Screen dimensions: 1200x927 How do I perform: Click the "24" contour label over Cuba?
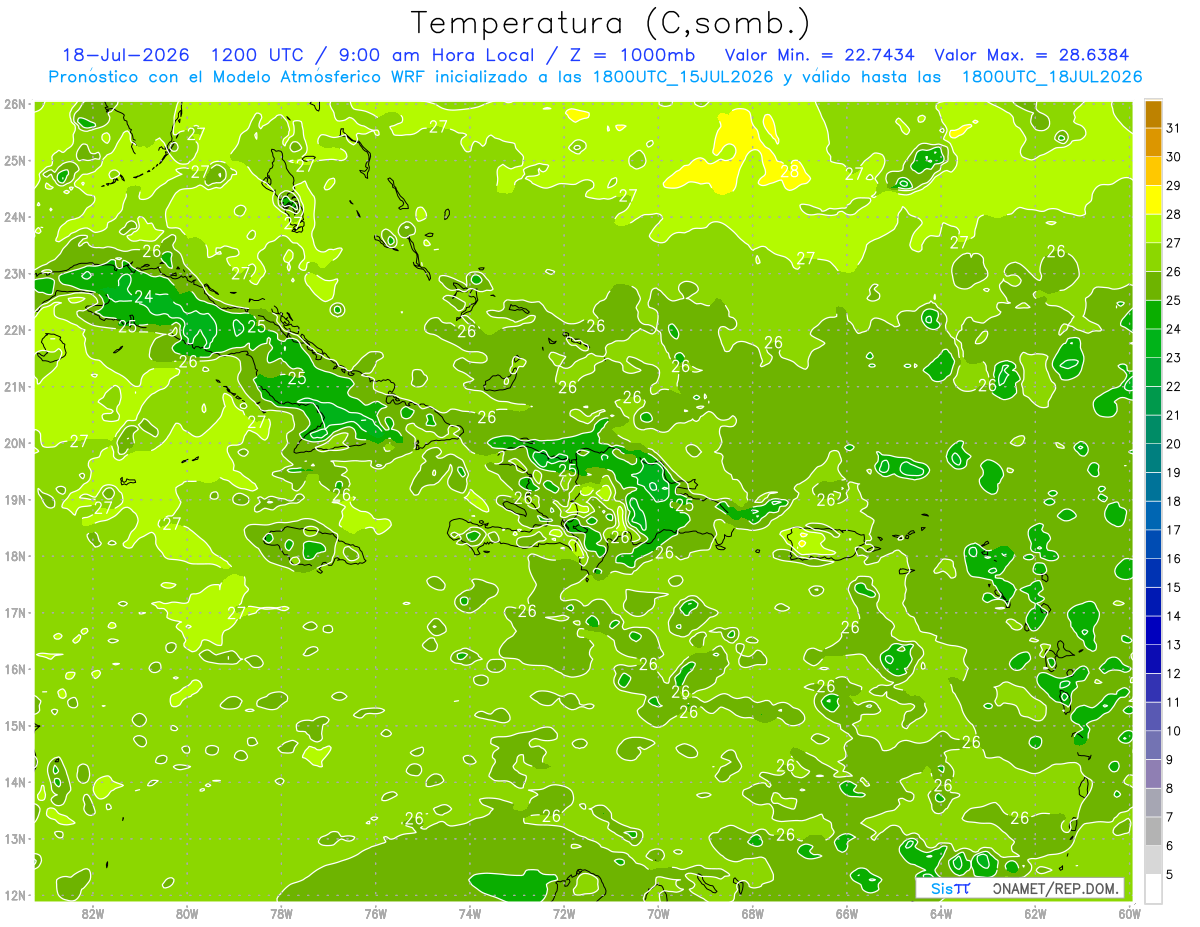144,297
